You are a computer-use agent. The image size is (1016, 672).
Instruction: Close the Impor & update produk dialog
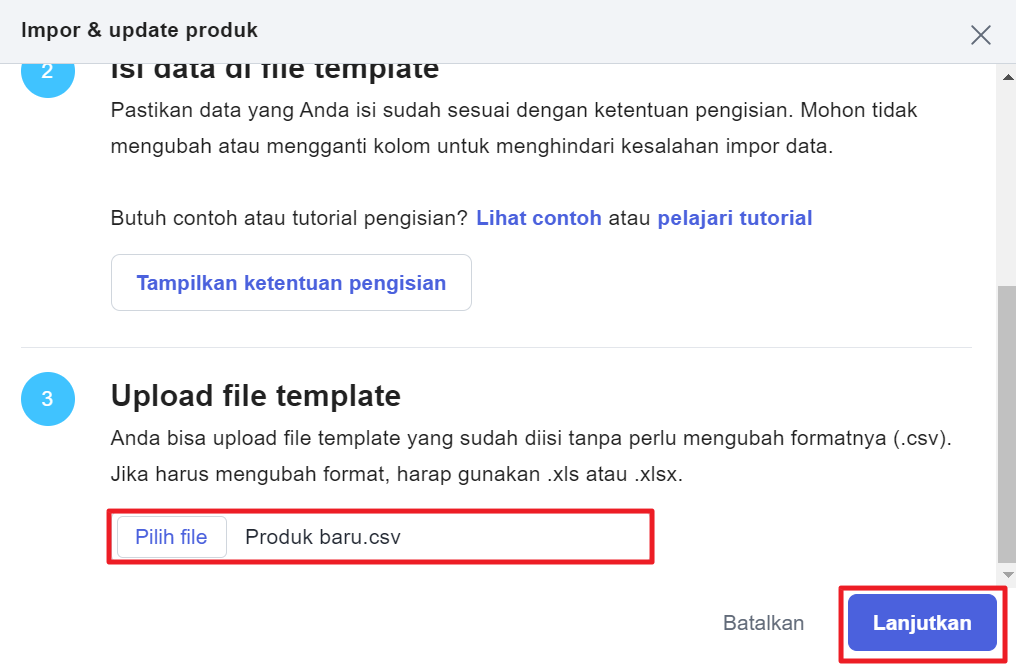tap(980, 34)
